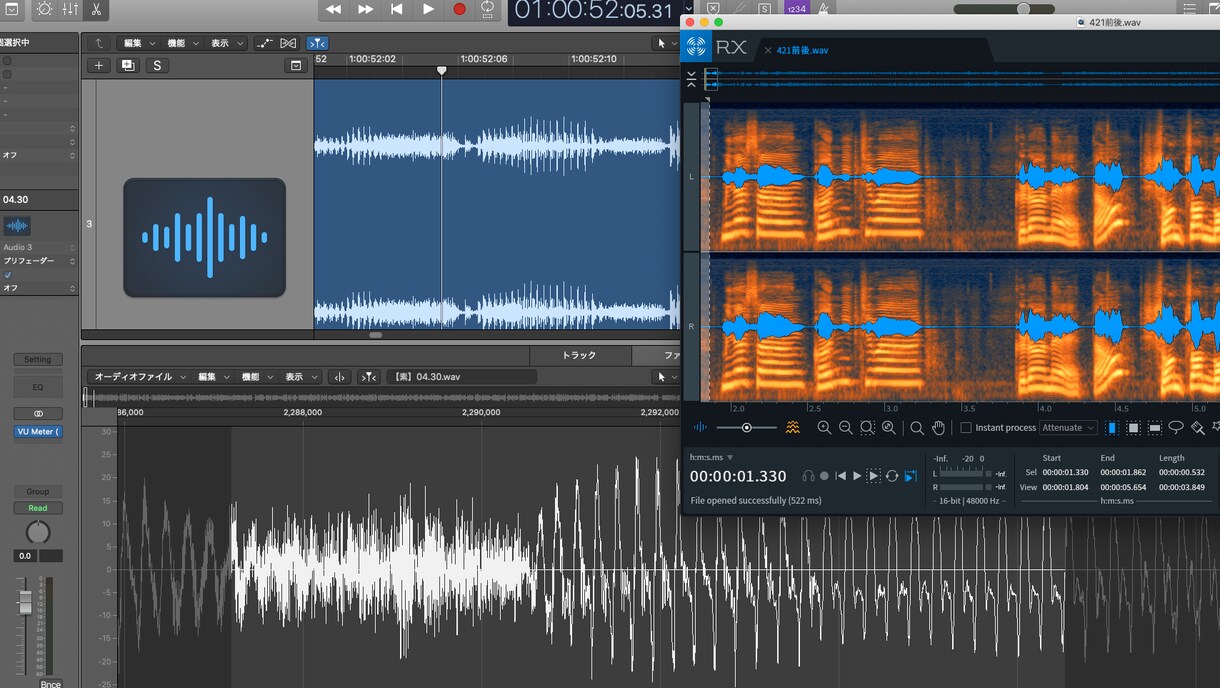Add a new track with the plus button
The height and width of the screenshot is (688, 1220).
point(98,65)
